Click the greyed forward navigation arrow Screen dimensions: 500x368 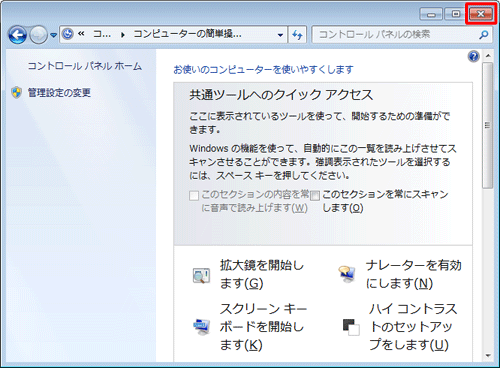[39, 35]
